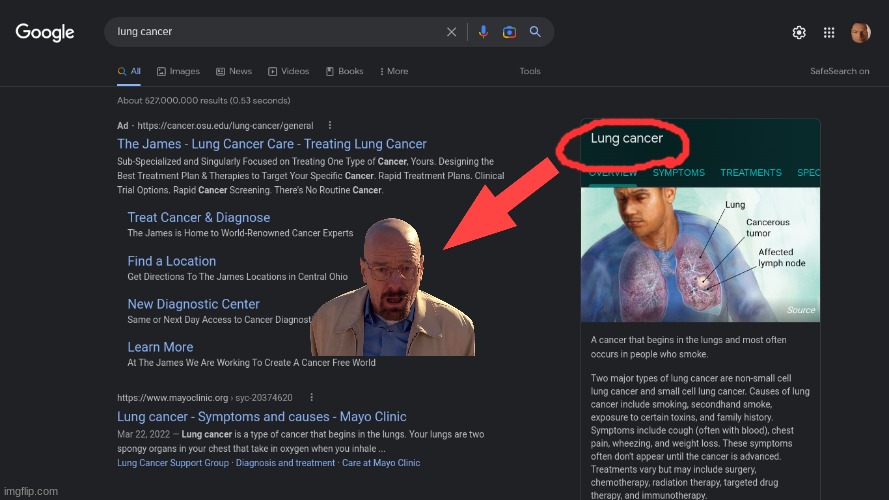Click the Source label on the illustration
889x500 pixels.
(x=801, y=310)
